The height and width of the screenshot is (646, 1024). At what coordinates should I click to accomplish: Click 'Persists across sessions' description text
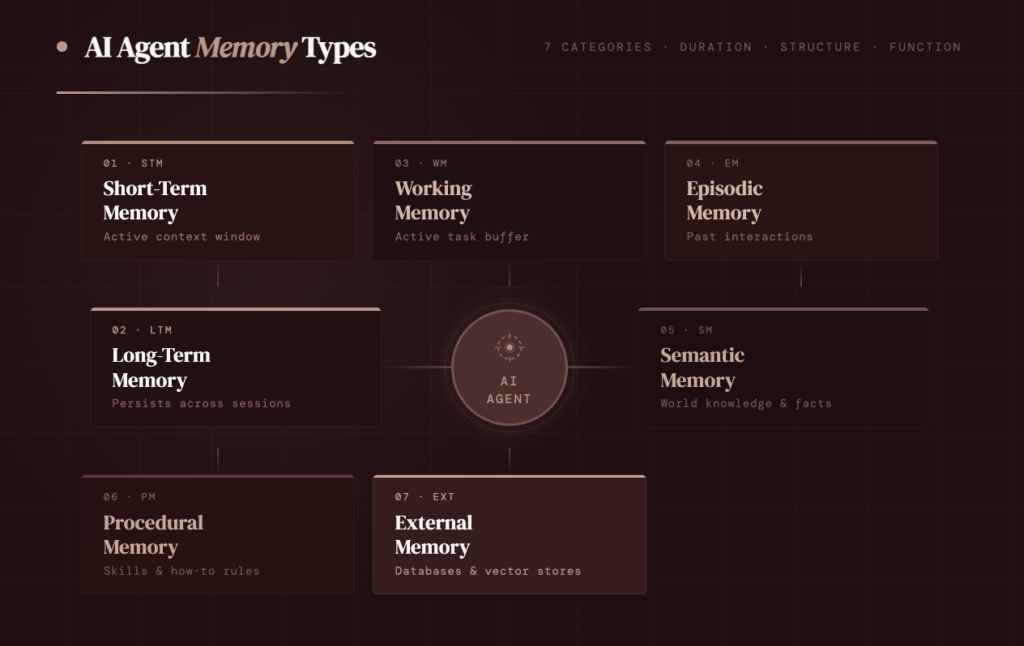coord(201,404)
